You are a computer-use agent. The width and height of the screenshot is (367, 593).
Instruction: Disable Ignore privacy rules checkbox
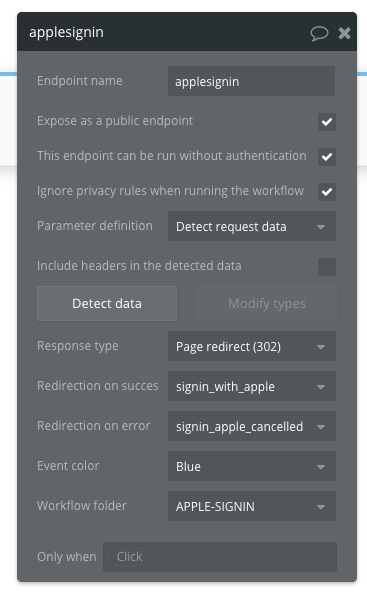click(327, 191)
